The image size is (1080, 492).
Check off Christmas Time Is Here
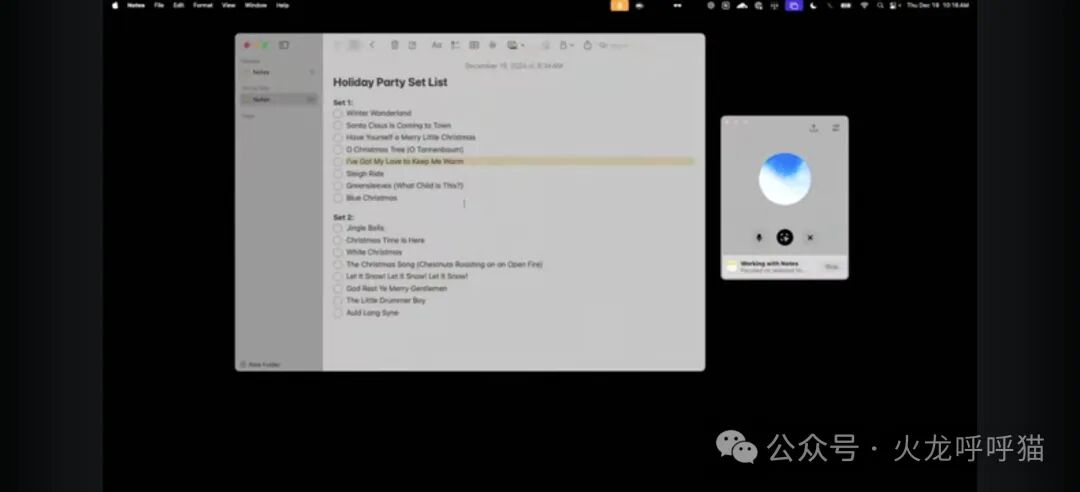(338, 240)
